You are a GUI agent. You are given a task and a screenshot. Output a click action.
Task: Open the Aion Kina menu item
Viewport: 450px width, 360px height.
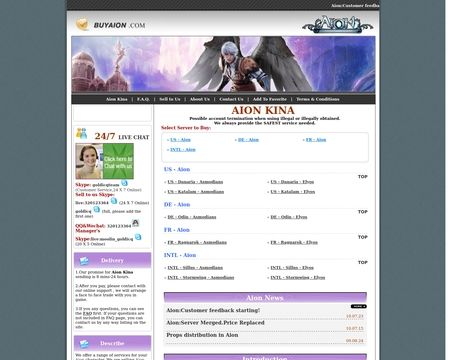117,99
